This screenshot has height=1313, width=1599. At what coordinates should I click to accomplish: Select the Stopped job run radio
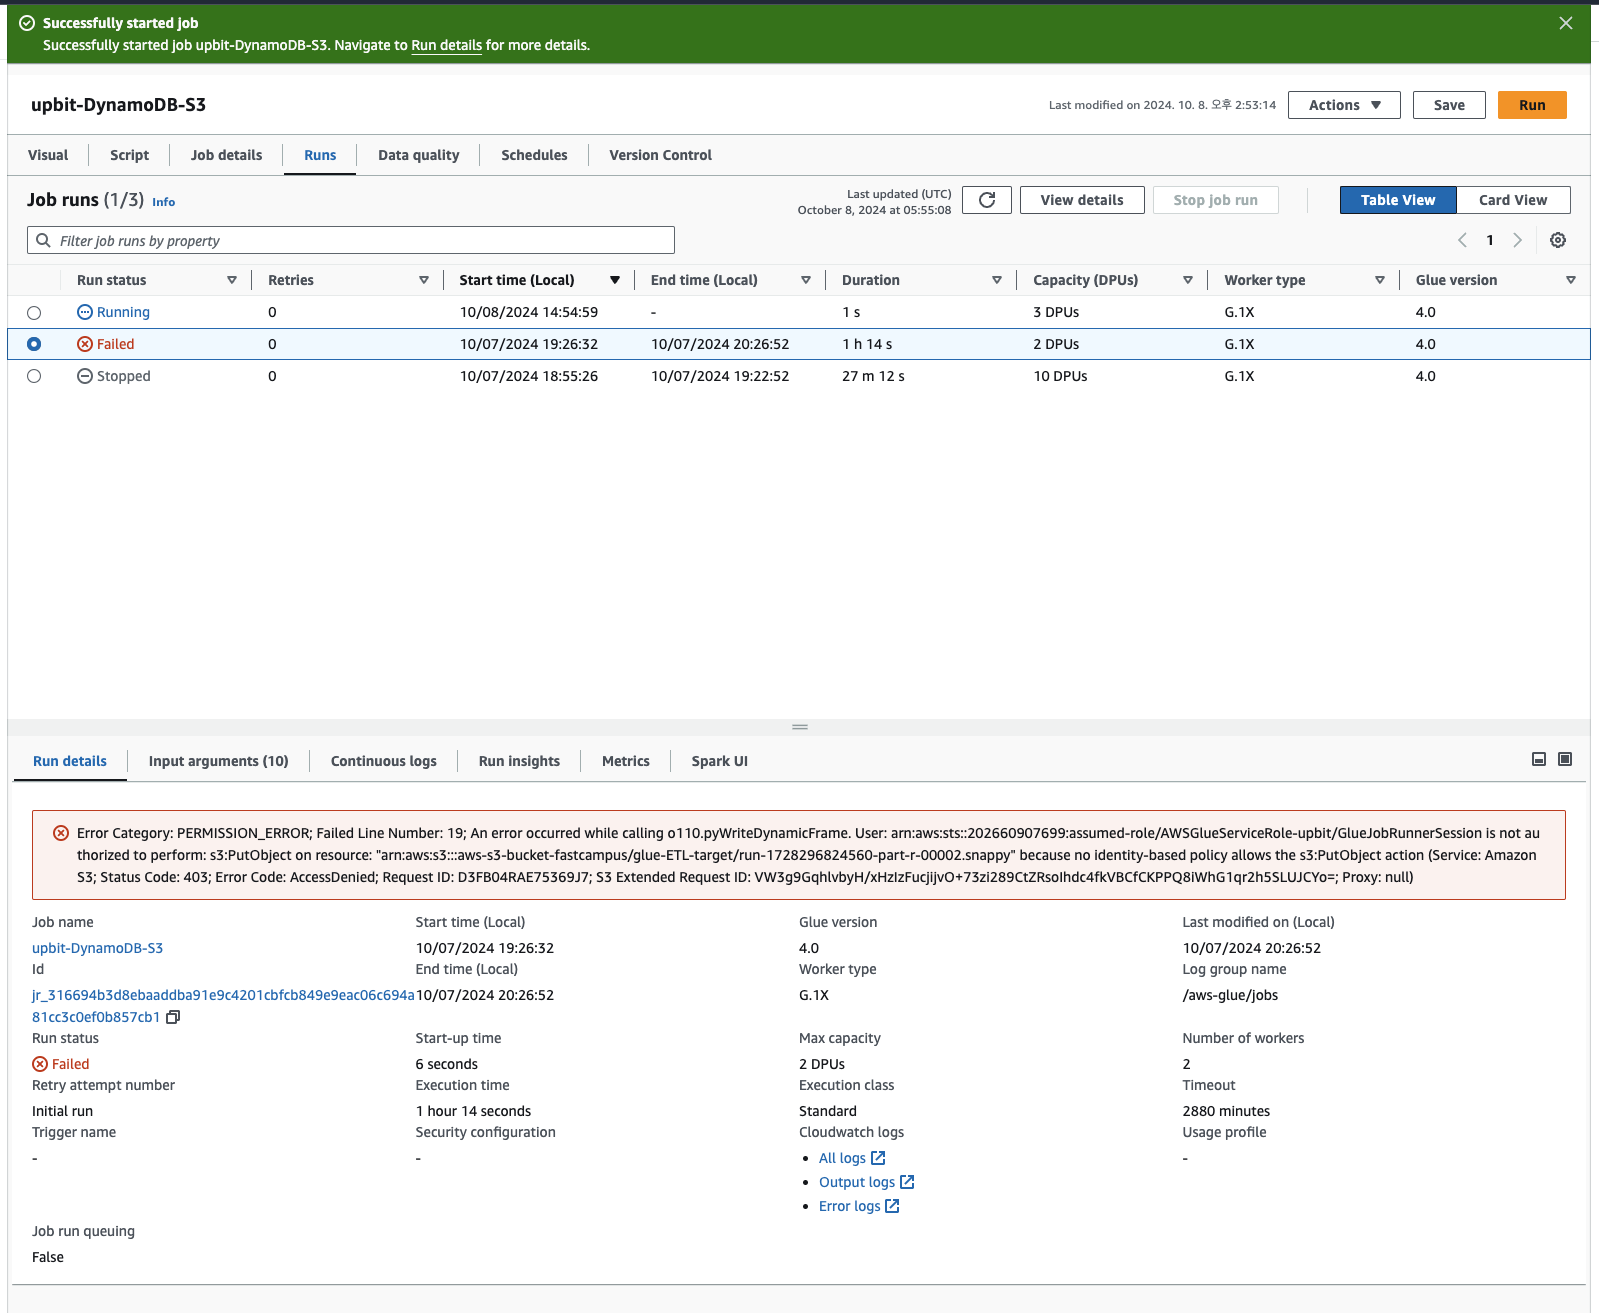point(34,376)
